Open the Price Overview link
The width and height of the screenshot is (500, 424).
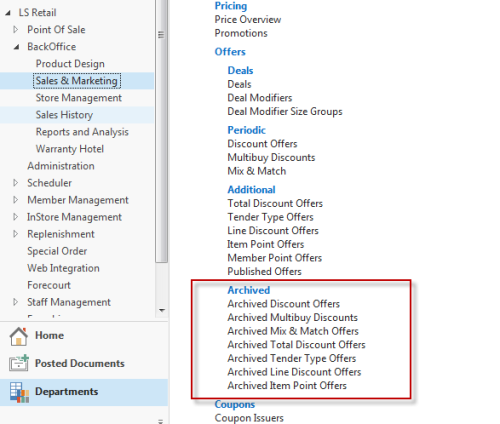click(248, 20)
